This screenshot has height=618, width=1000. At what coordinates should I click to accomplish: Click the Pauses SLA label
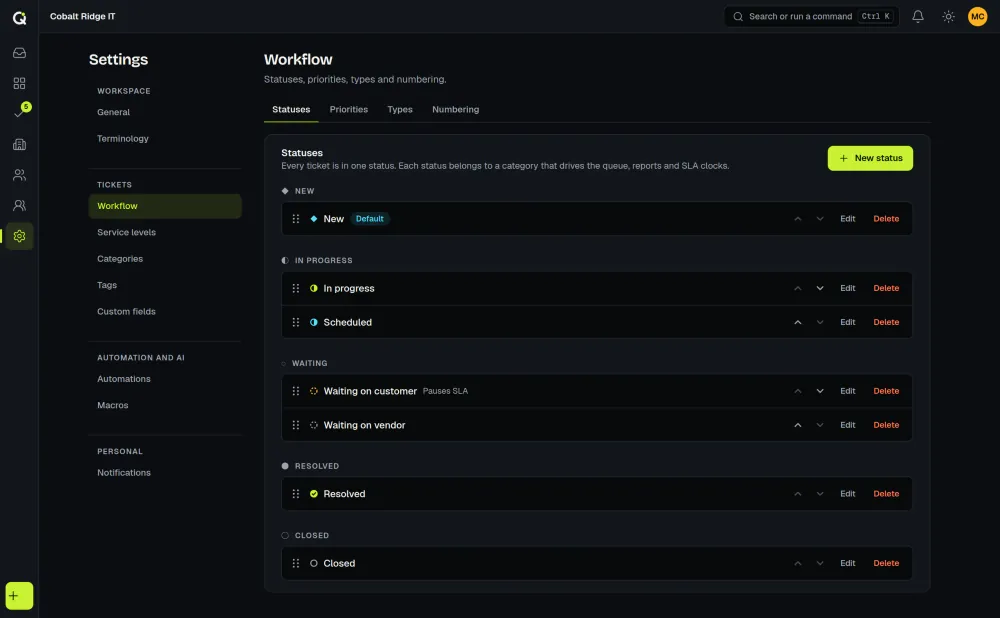445,391
